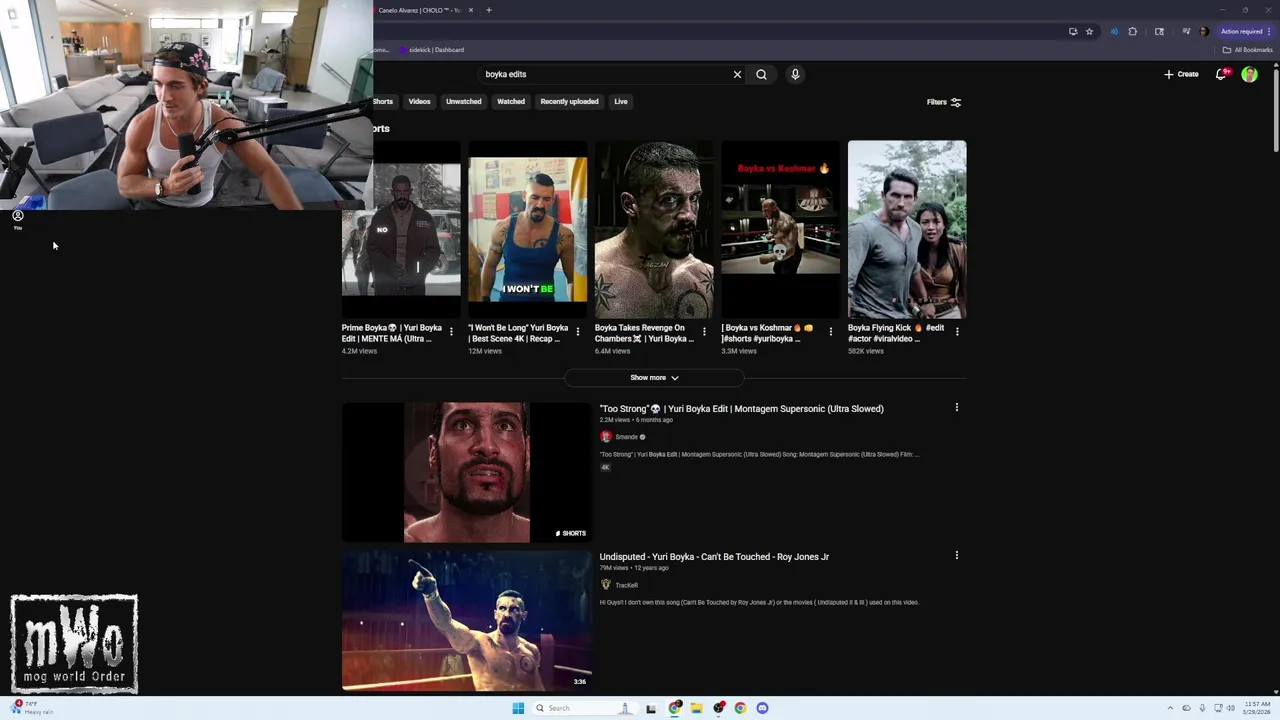This screenshot has height=720, width=1280.
Task: Open the TrackeR channel avatar
Action: [x=605, y=585]
